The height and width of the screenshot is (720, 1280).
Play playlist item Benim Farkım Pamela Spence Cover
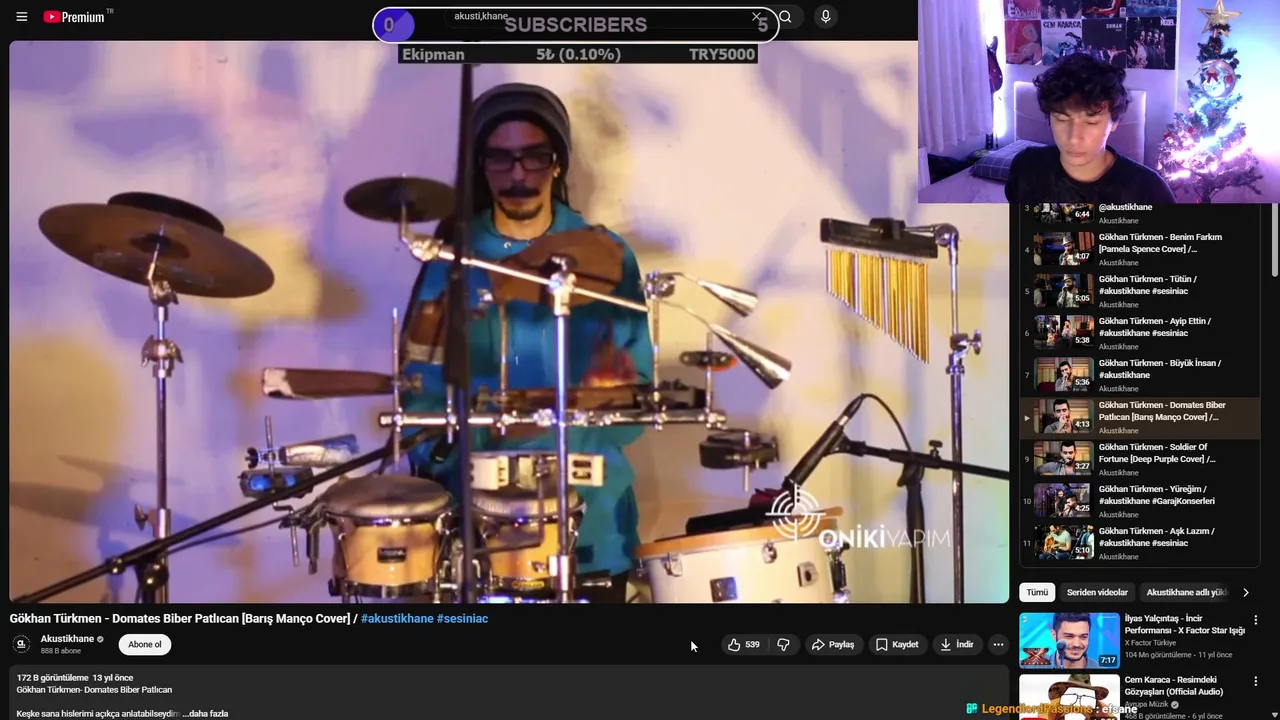coord(1140,249)
